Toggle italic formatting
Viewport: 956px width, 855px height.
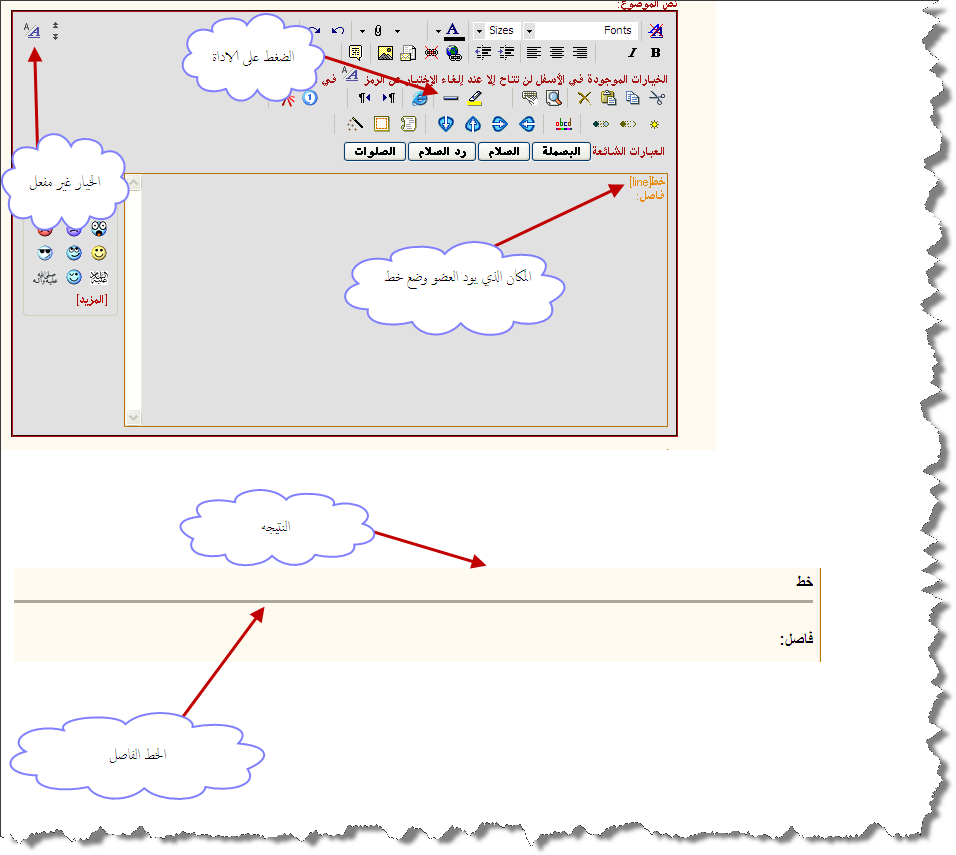tap(632, 53)
